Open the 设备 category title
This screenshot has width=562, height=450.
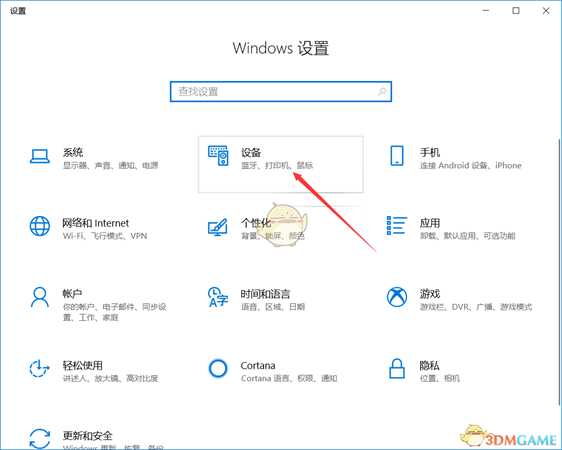(251, 152)
